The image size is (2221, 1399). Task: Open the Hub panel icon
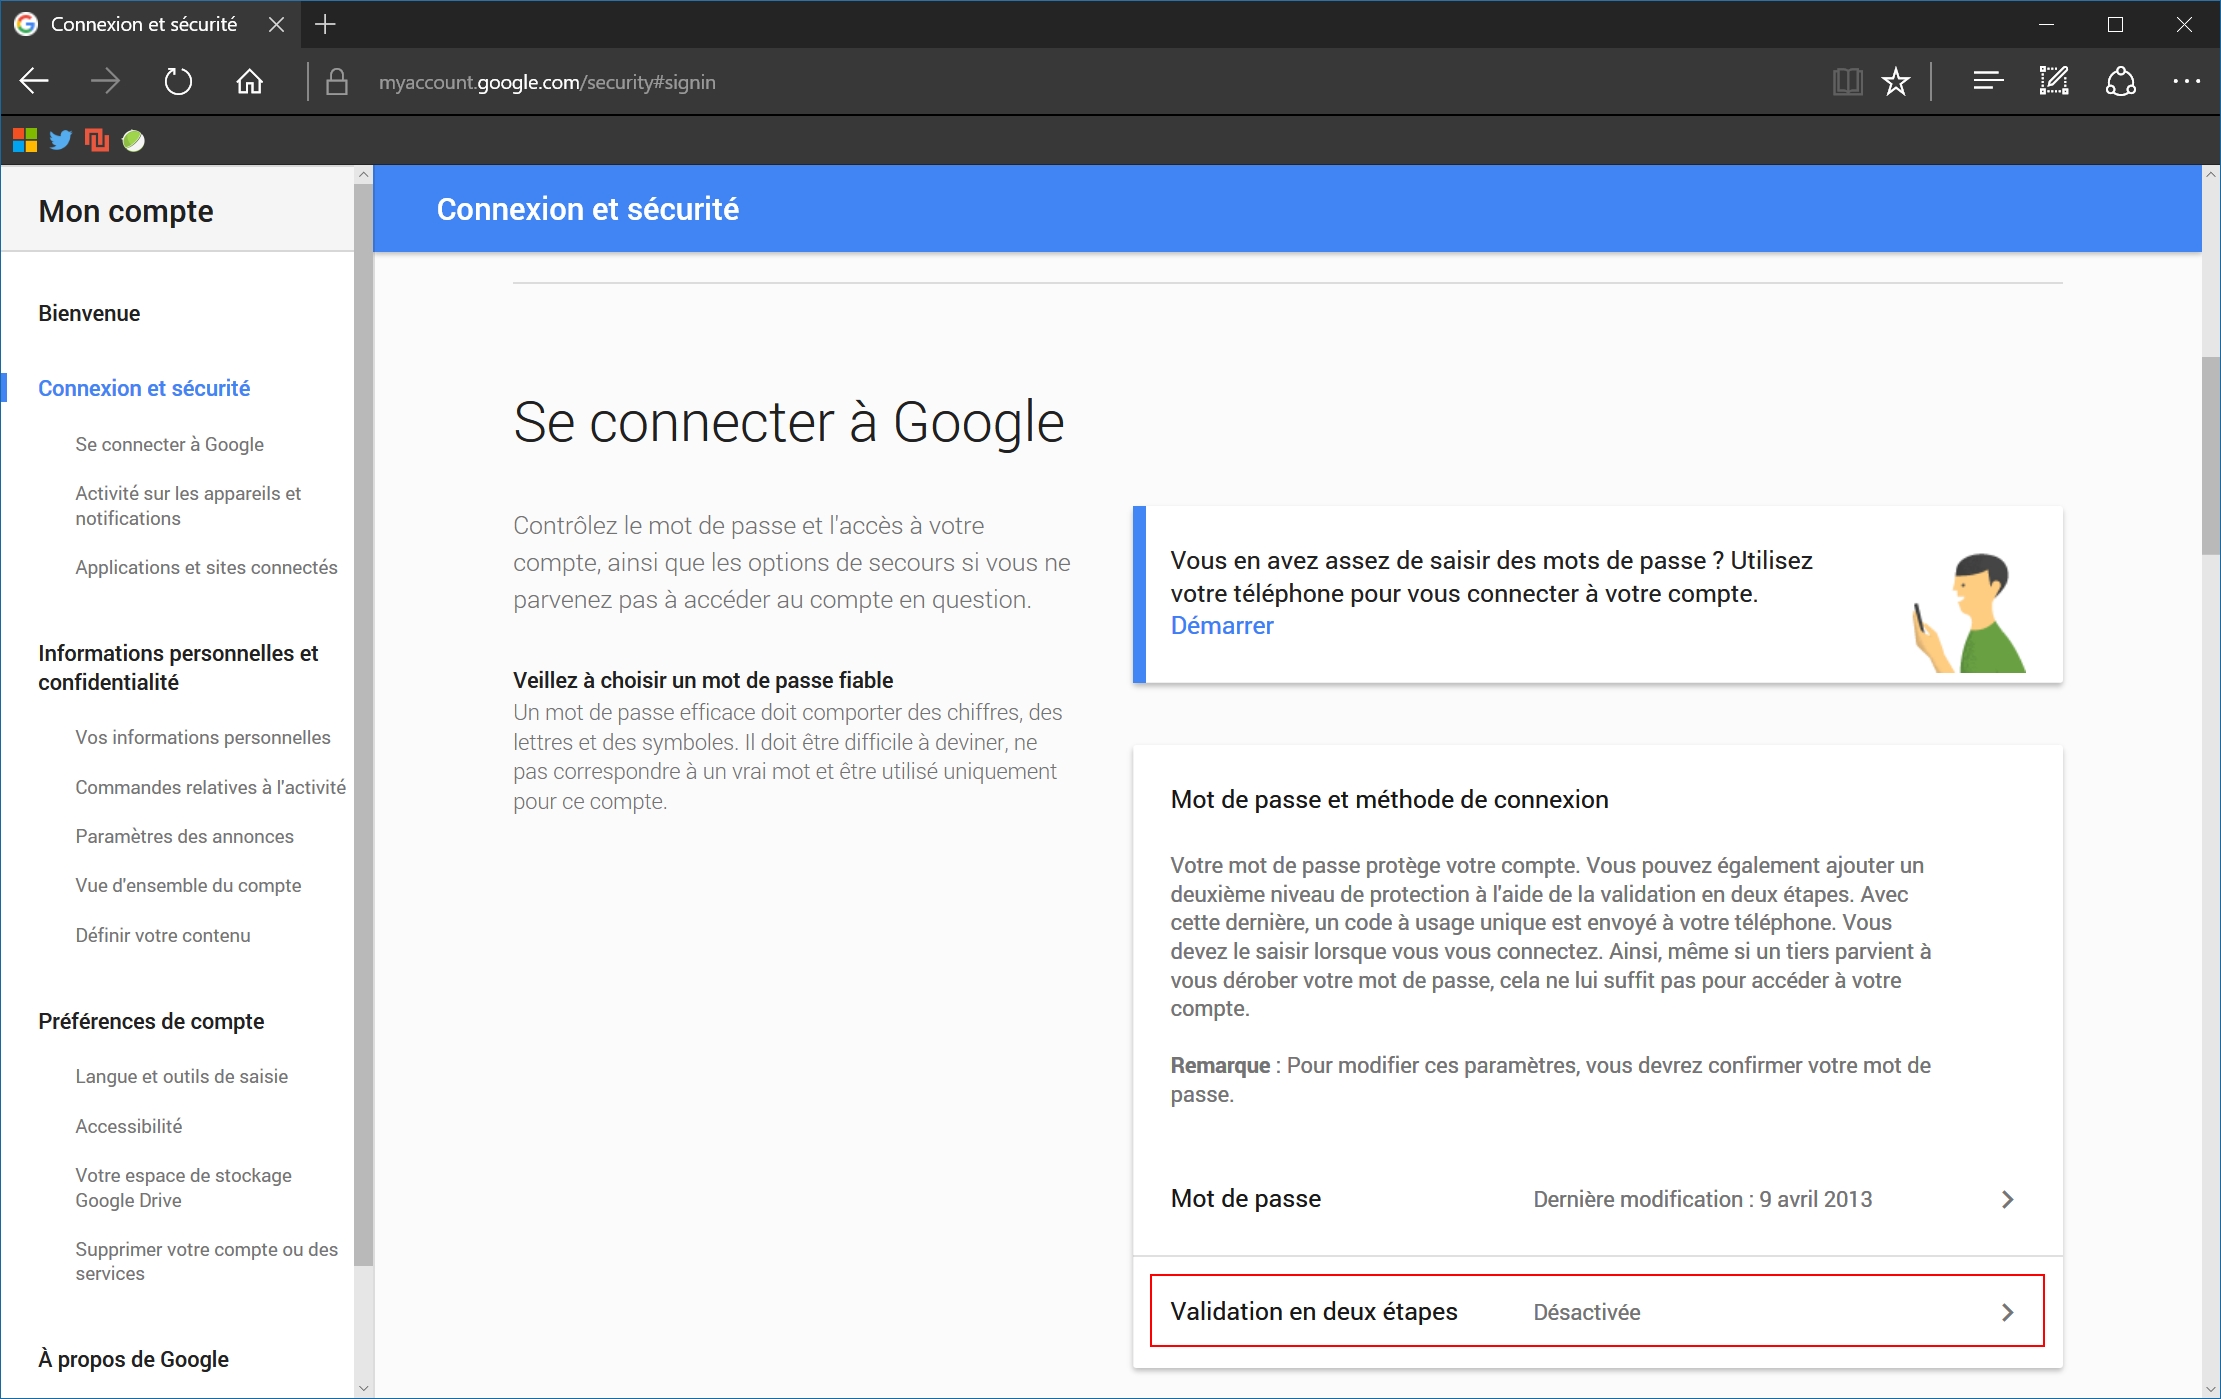click(x=1988, y=81)
